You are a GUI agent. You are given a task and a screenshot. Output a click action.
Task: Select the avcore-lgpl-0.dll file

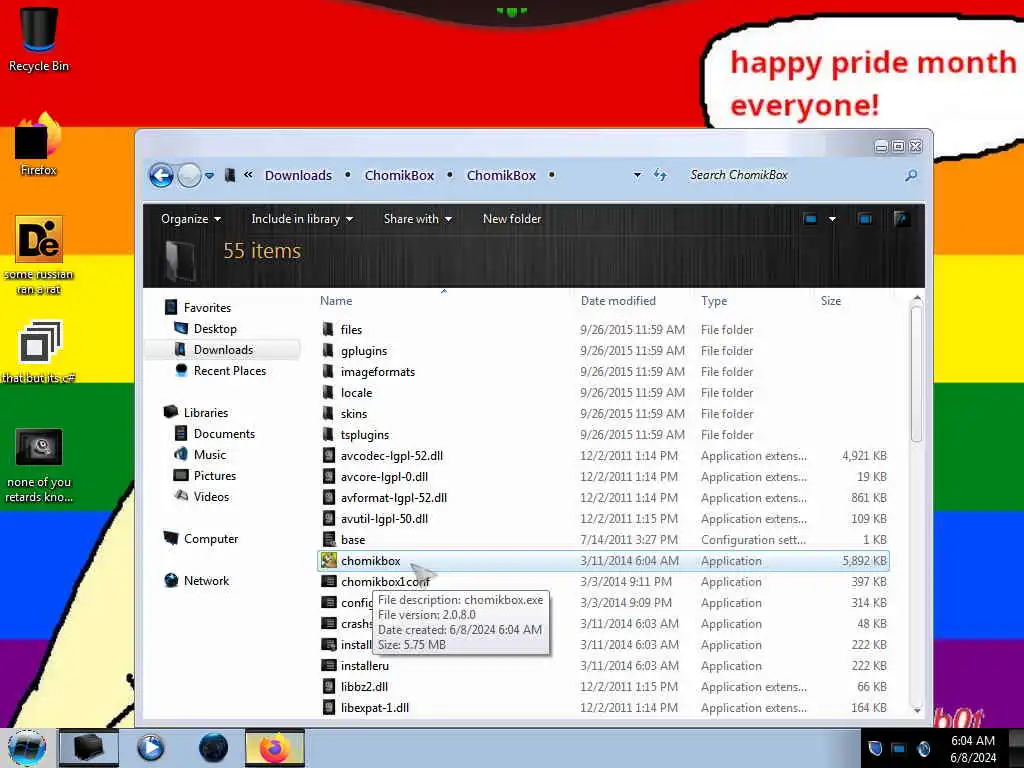[x=384, y=477]
